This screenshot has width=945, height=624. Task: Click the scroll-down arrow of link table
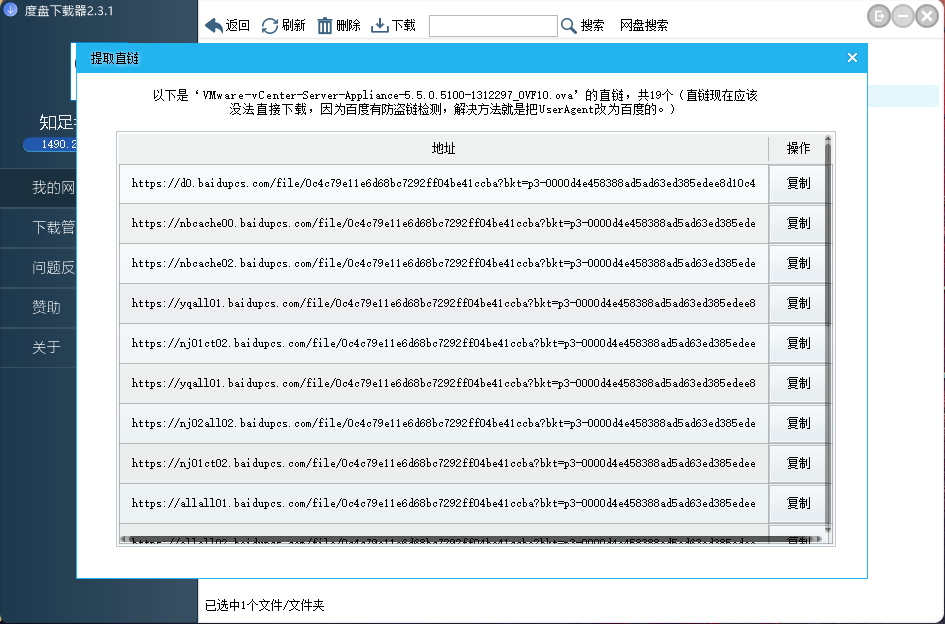tap(828, 529)
